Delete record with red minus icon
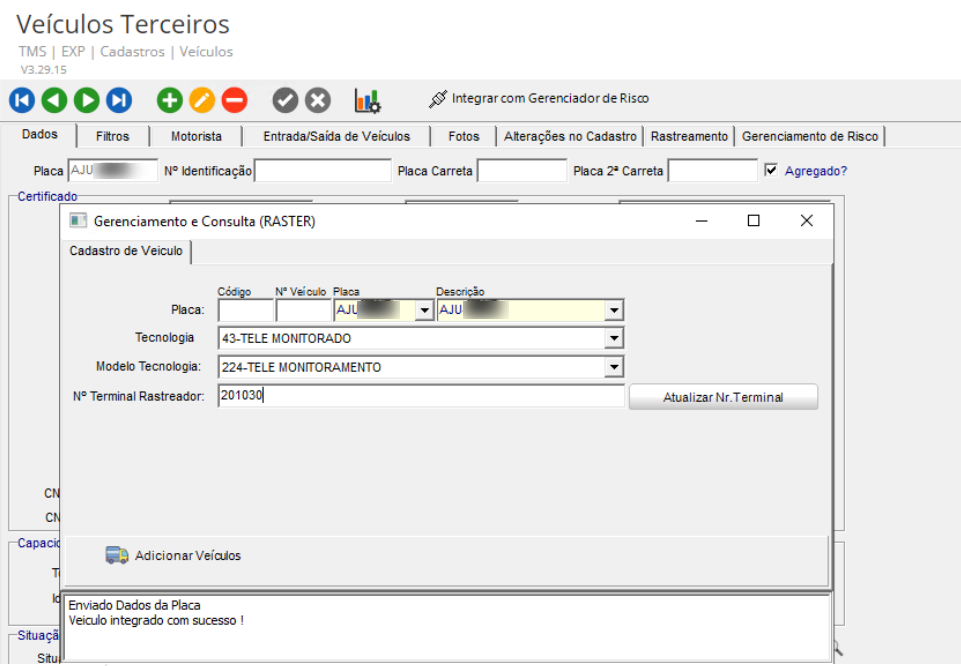Screen dimensions: 961x666 [x=235, y=100]
